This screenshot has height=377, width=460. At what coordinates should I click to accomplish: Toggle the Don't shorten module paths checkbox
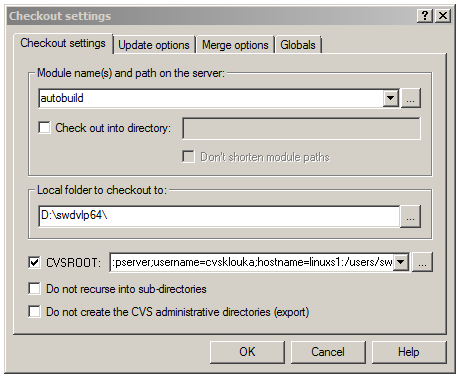click(188, 157)
